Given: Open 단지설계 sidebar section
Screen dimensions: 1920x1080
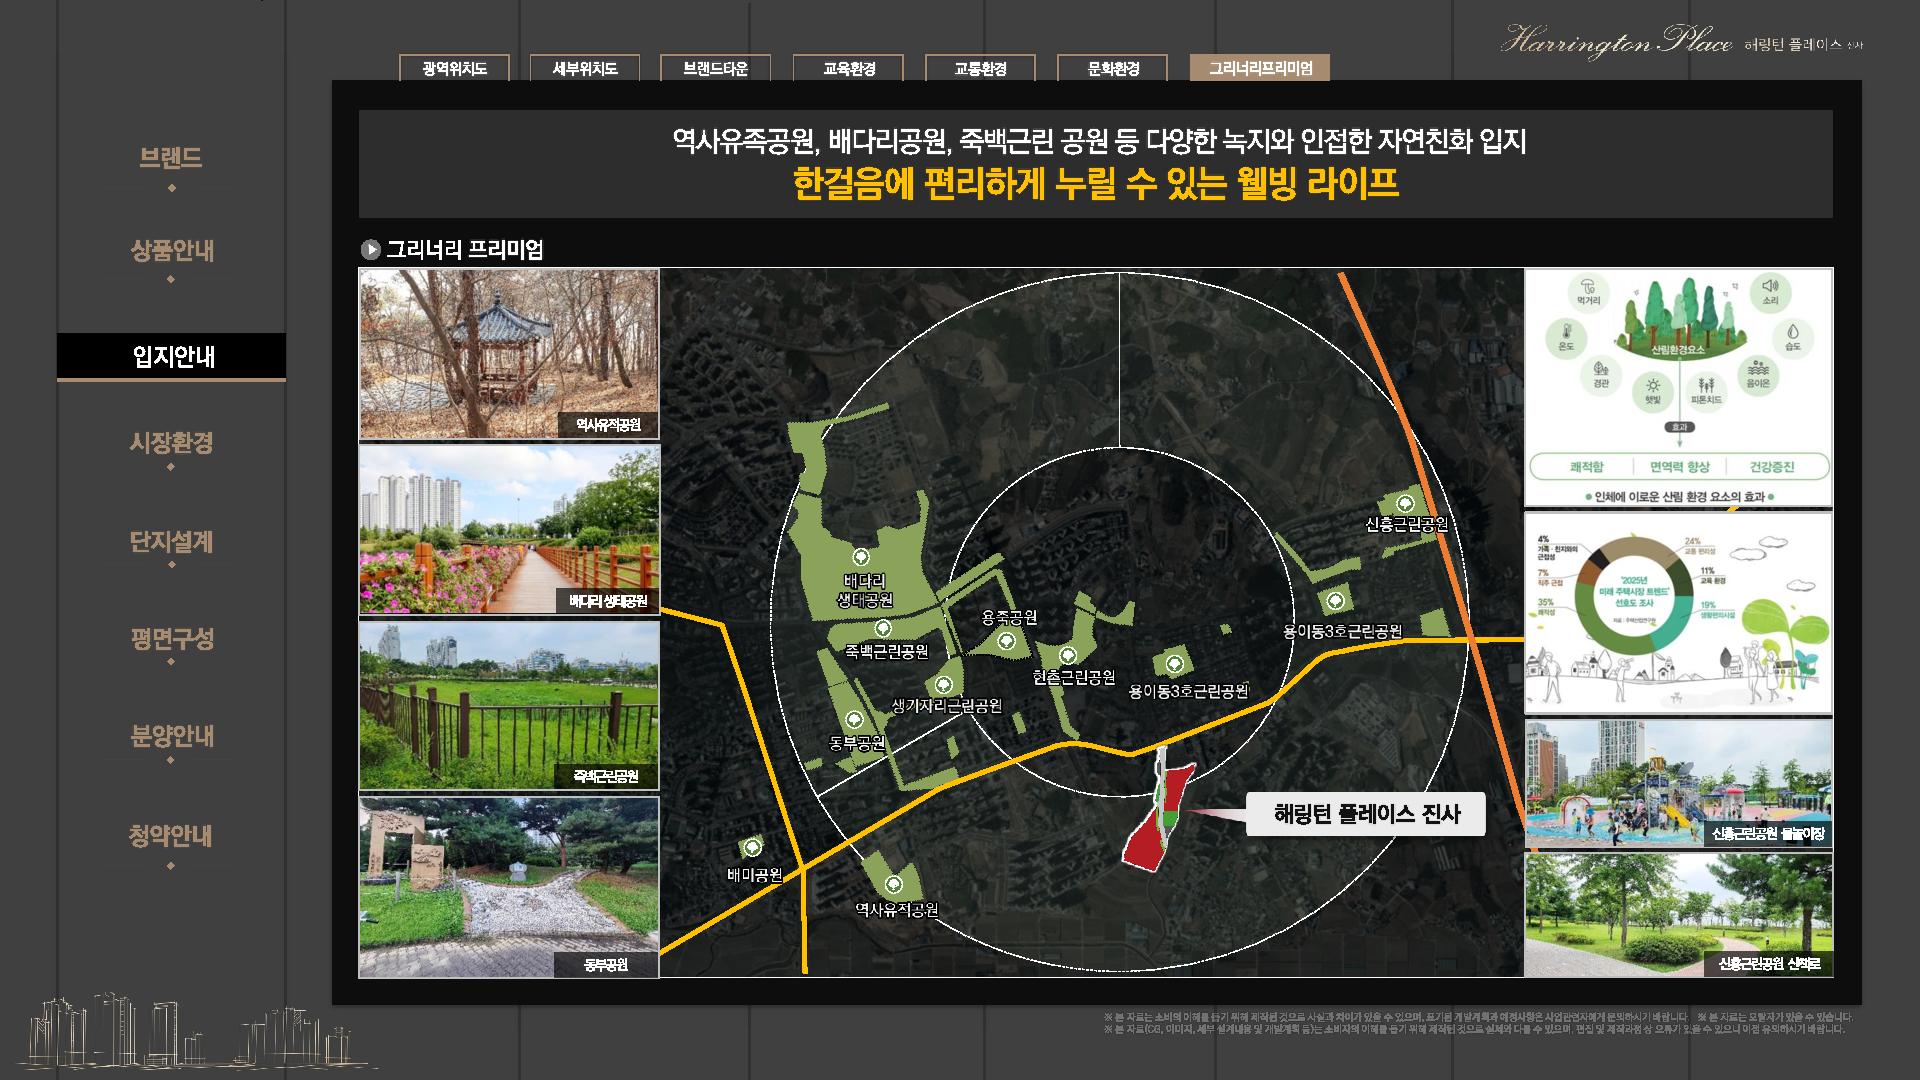Looking at the screenshot, I should 171,541.
